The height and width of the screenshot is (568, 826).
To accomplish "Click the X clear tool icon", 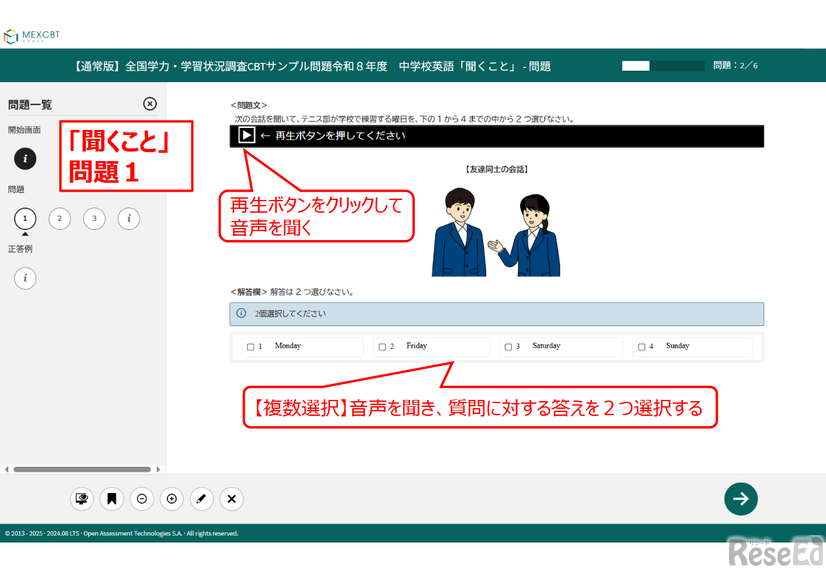I will point(232,499).
